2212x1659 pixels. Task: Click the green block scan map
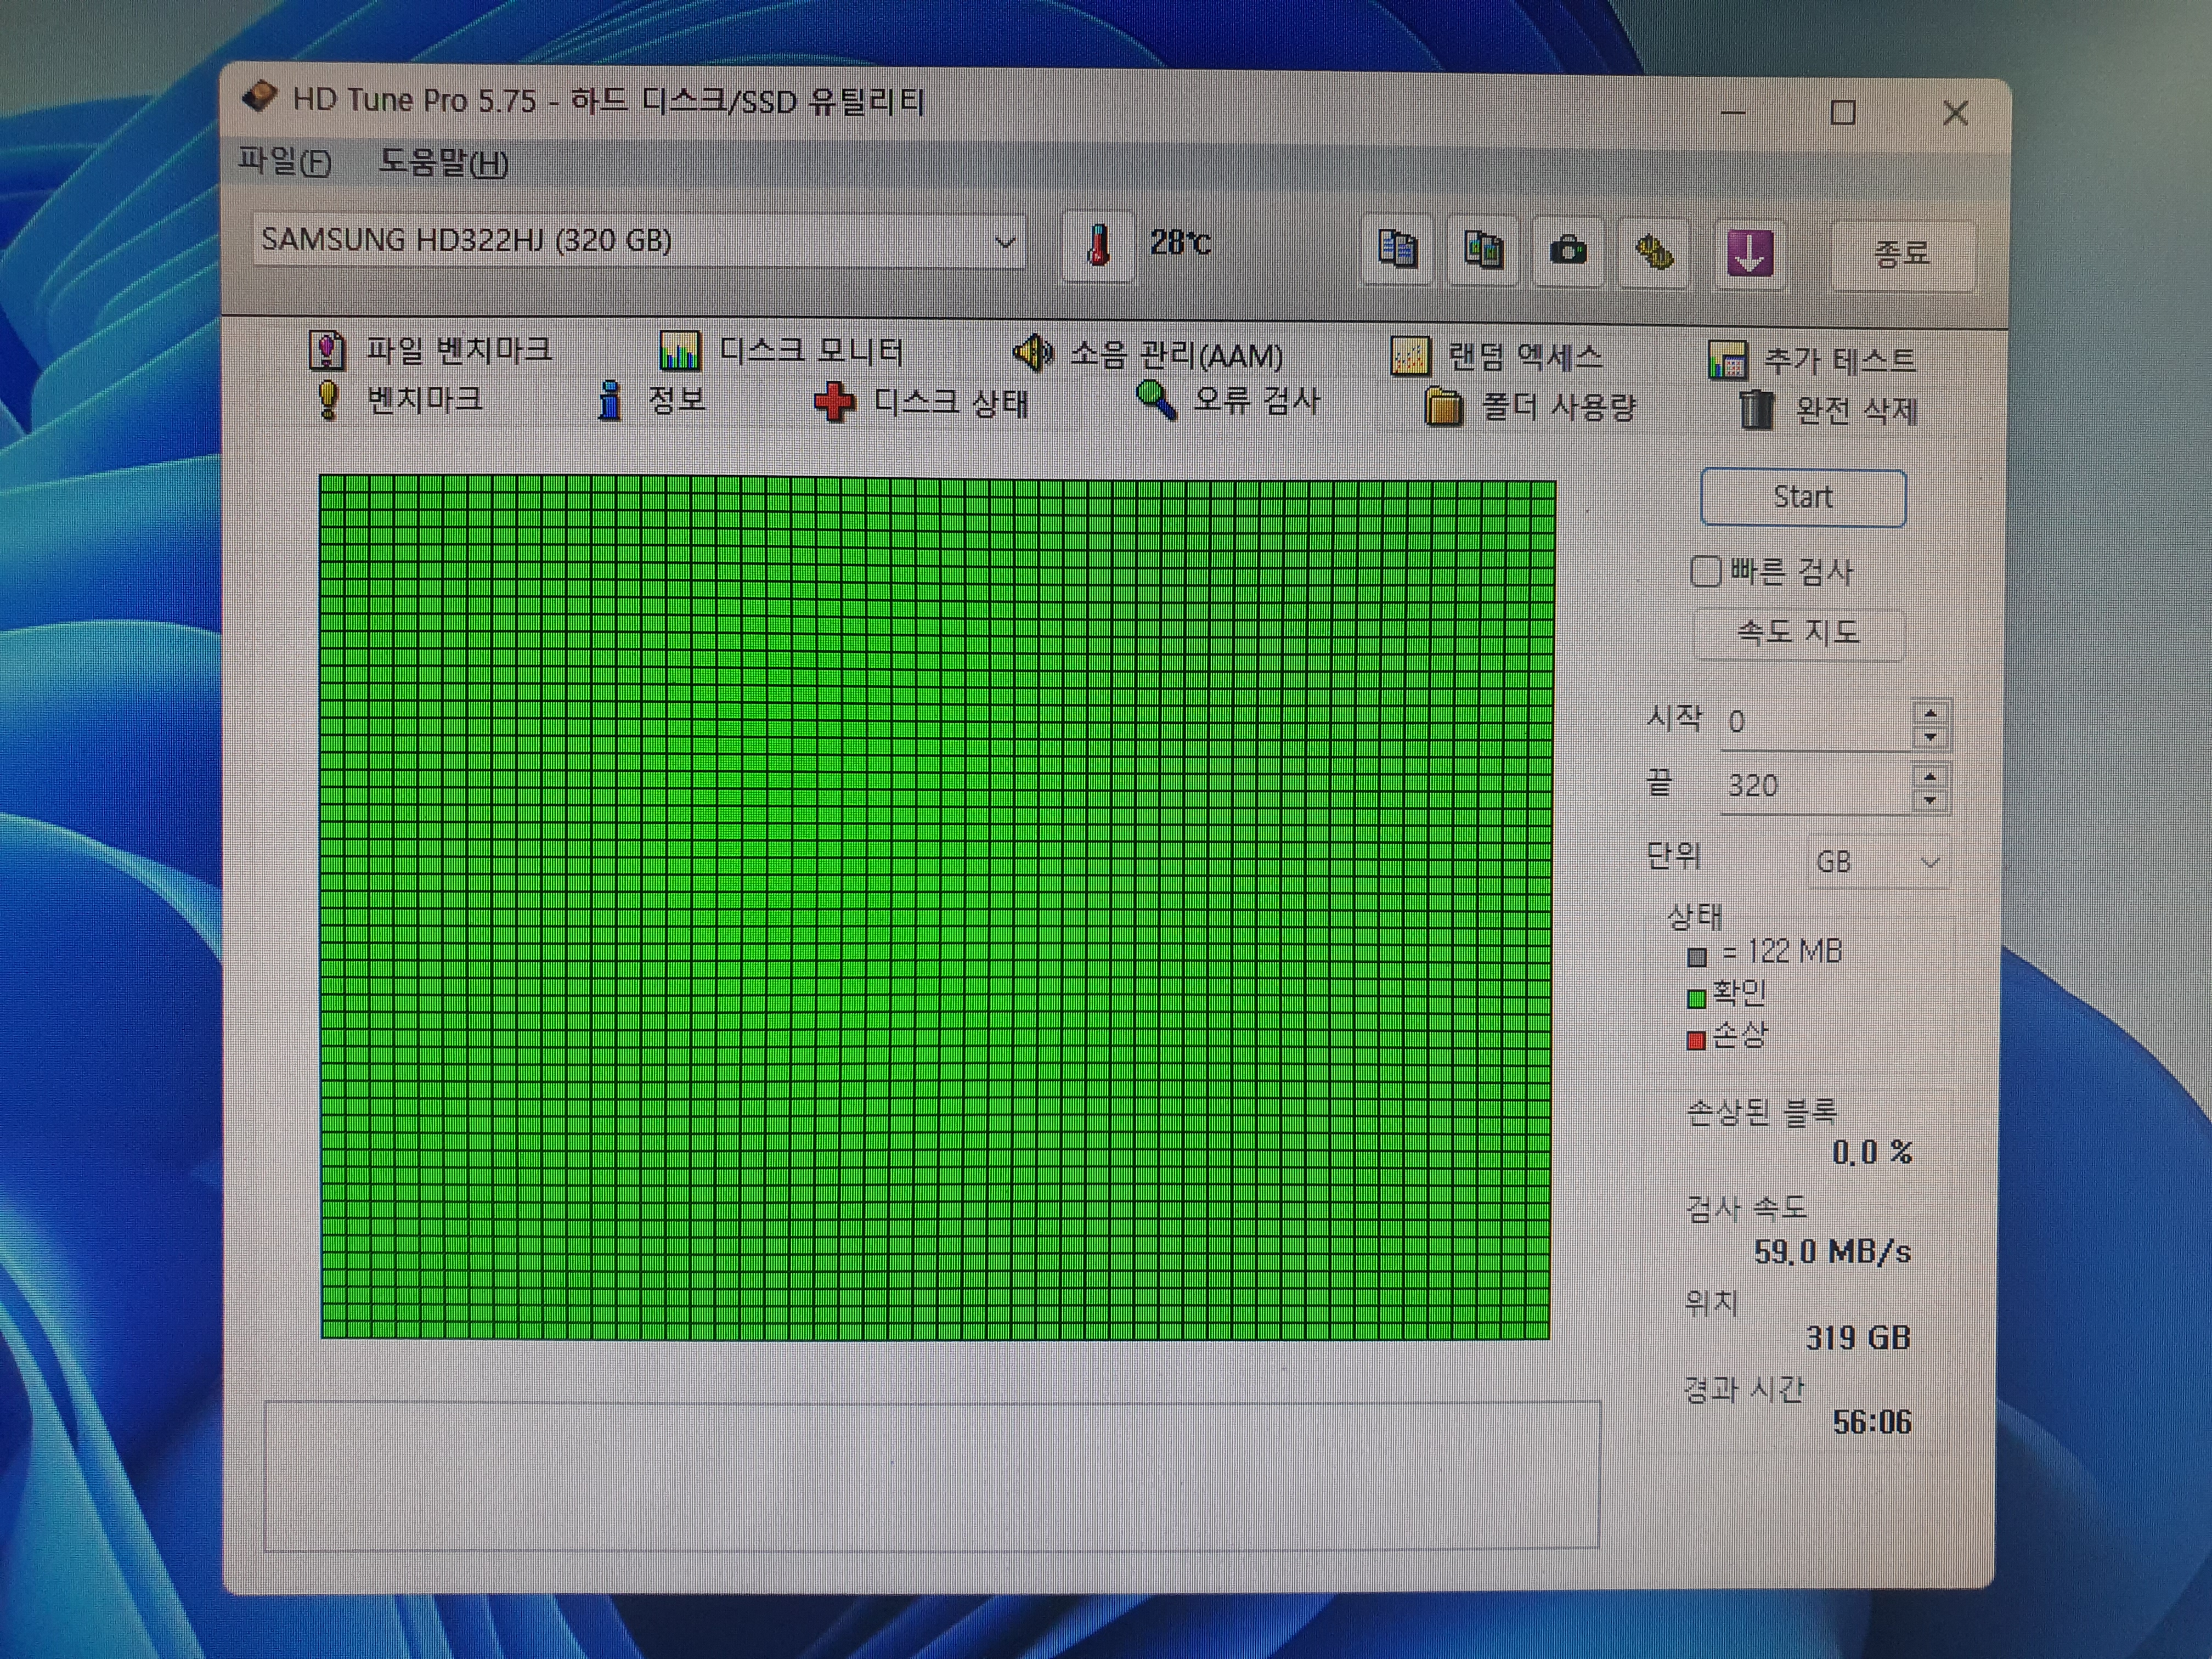(x=936, y=908)
